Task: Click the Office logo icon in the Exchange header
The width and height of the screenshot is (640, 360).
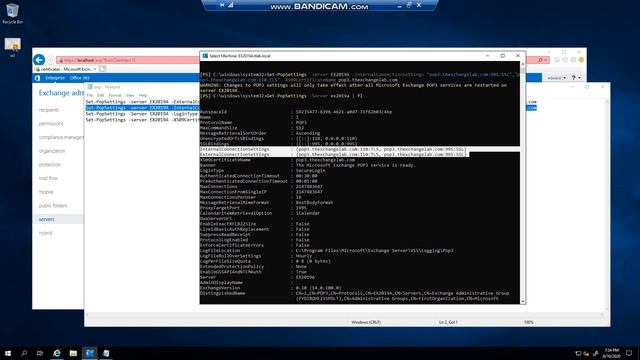Action: pos(38,78)
